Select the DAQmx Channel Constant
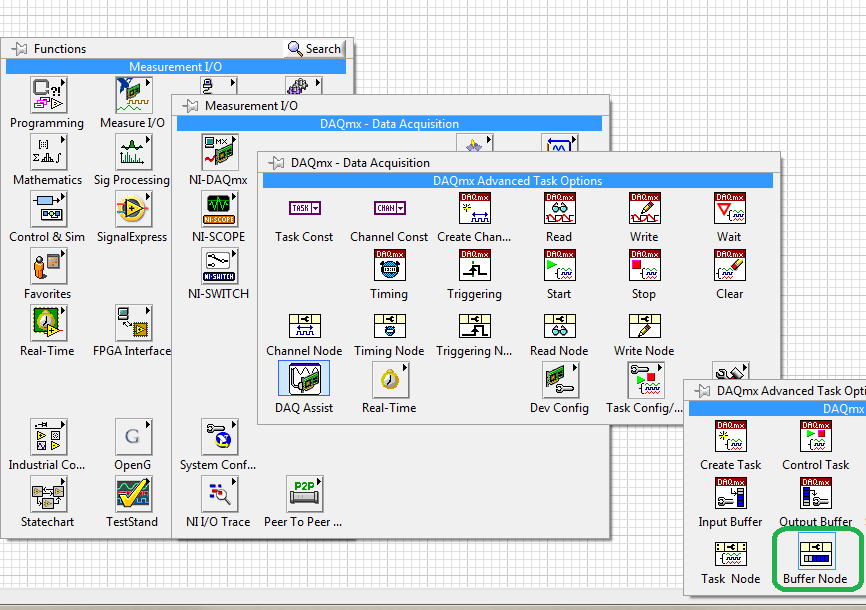Image resolution: width=866 pixels, height=610 pixels. click(x=389, y=208)
